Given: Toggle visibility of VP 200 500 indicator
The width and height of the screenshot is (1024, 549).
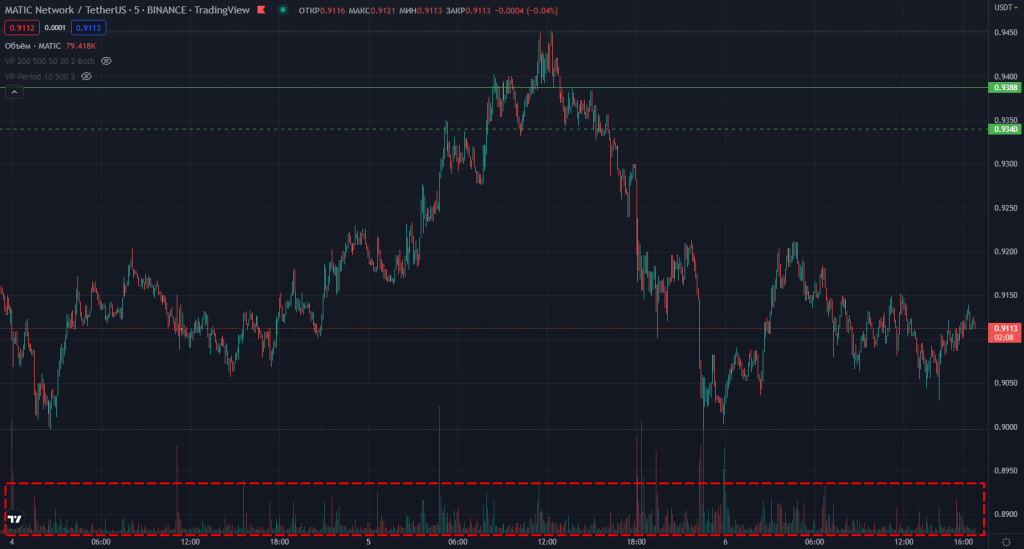Looking at the screenshot, I should click(x=106, y=61).
